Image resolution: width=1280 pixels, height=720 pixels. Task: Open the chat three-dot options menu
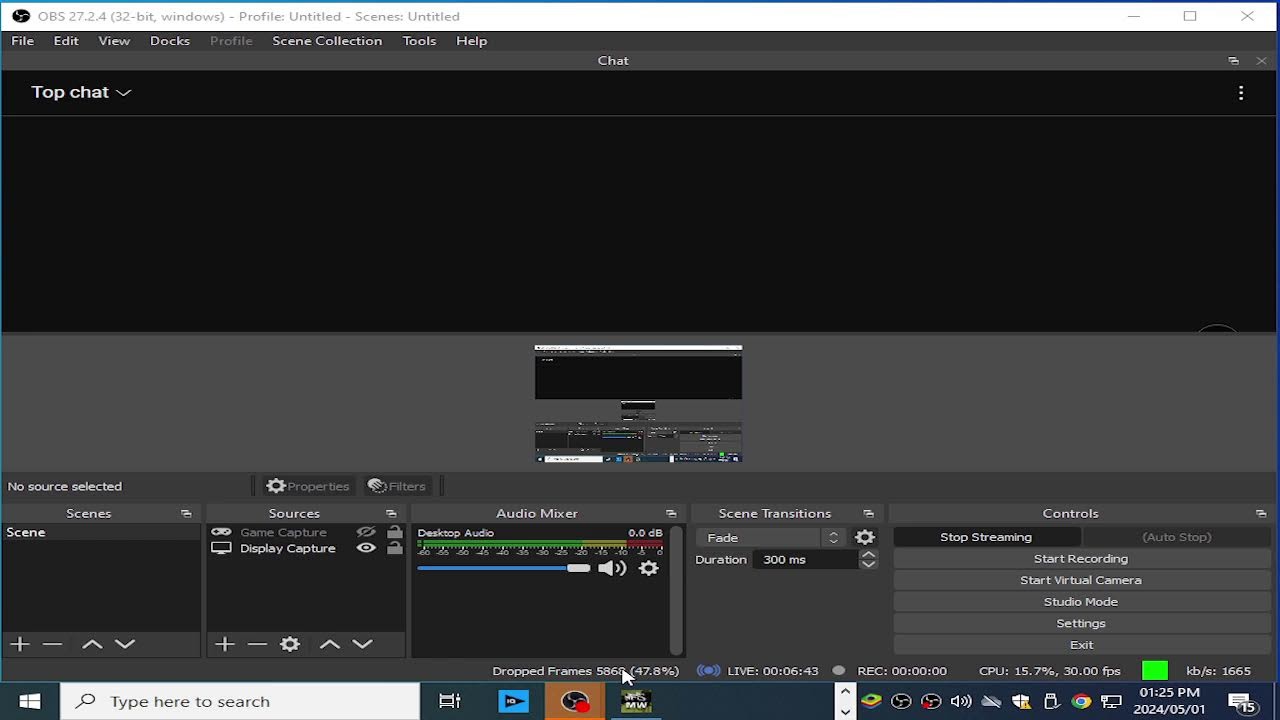[x=1241, y=93]
